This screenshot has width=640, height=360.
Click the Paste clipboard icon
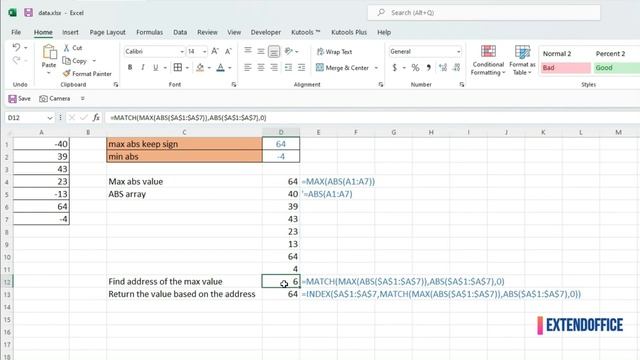pyautogui.click(x=49, y=52)
